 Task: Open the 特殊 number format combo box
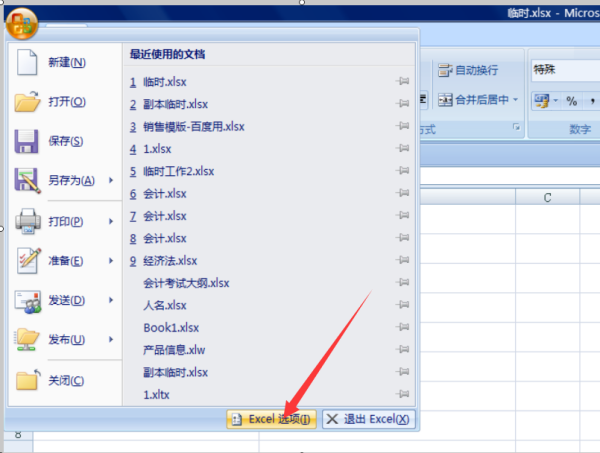coord(566,70)
